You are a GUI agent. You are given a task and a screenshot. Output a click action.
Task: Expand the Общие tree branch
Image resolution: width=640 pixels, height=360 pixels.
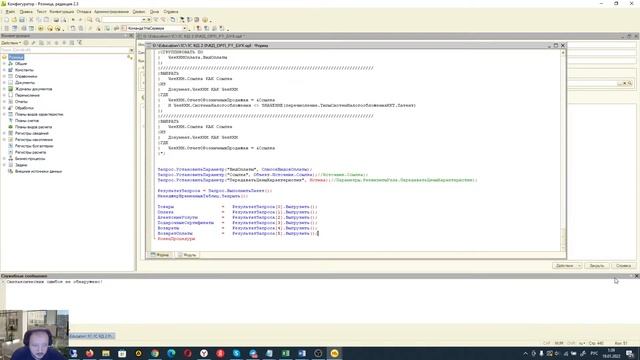coord(4,64)
